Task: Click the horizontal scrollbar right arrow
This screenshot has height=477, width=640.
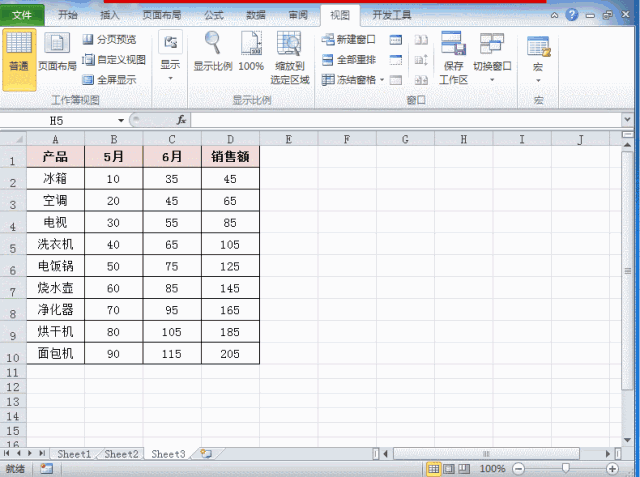Action: 608,454
